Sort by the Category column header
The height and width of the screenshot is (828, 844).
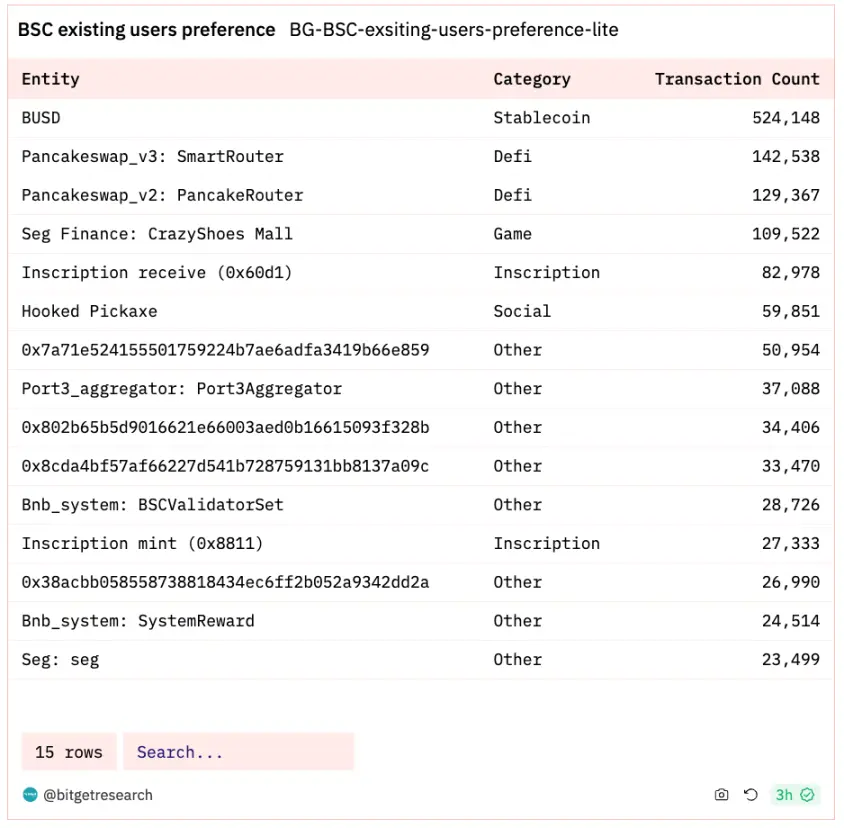click(x=531, y=79)
